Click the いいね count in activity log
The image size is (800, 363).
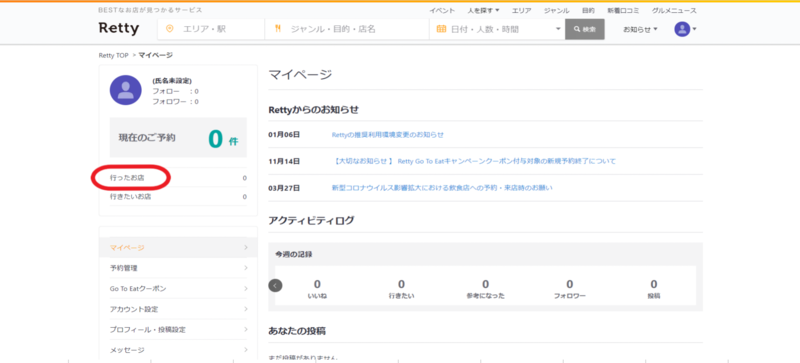(x=317, y=288)
